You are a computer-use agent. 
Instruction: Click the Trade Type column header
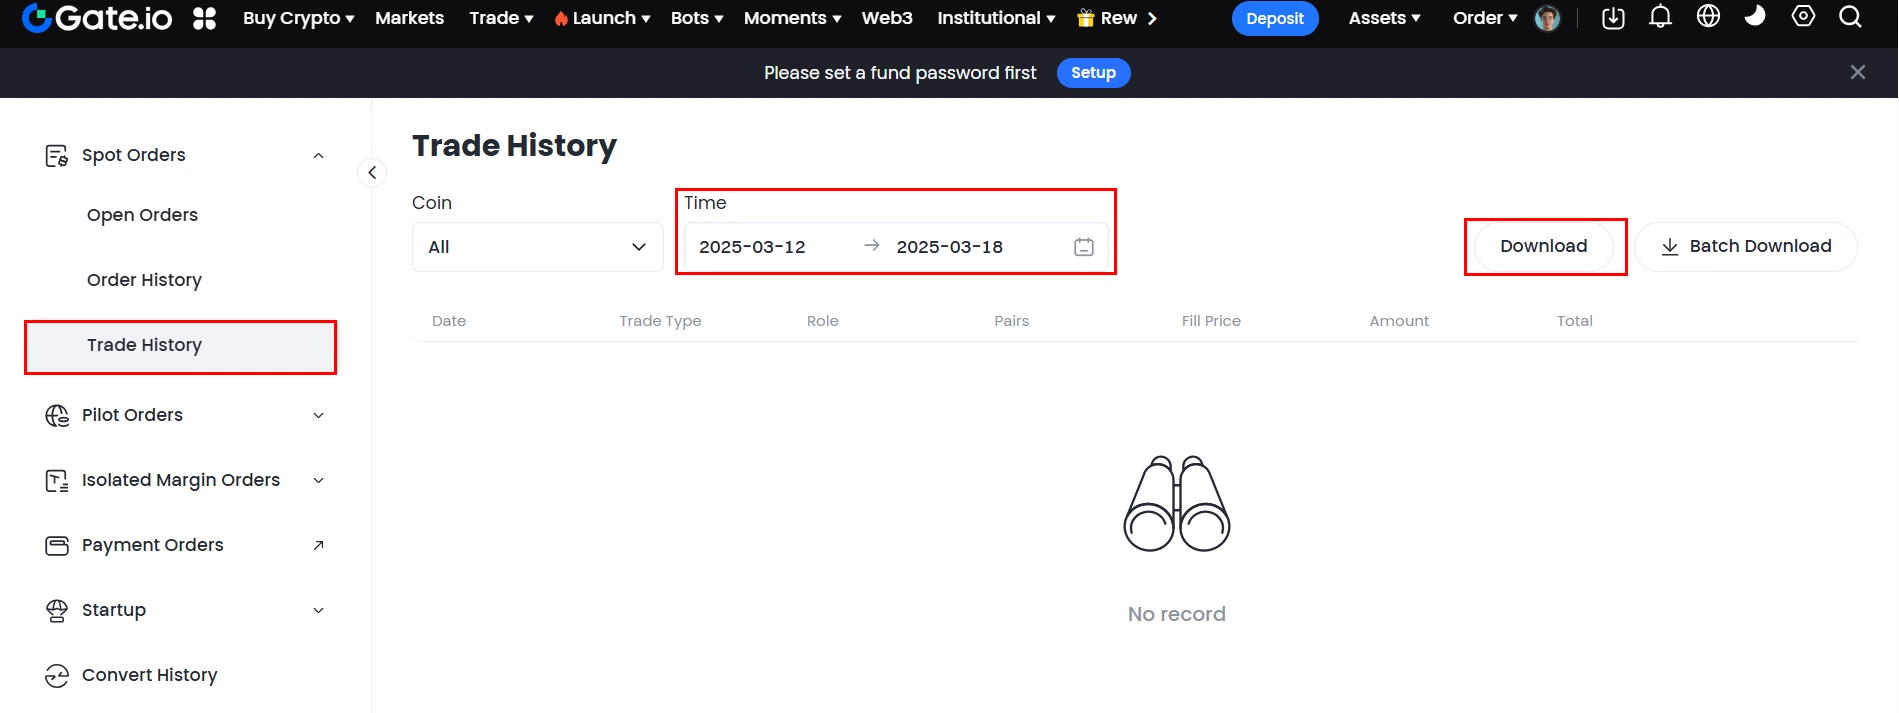(x=660, y=321)
